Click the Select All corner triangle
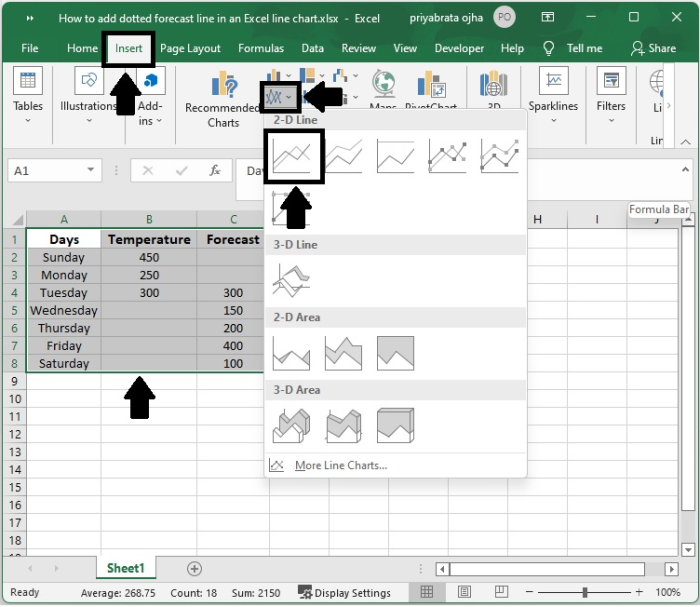Image resolution: width=700 pixels, height=607 pixels. point(17,220)
